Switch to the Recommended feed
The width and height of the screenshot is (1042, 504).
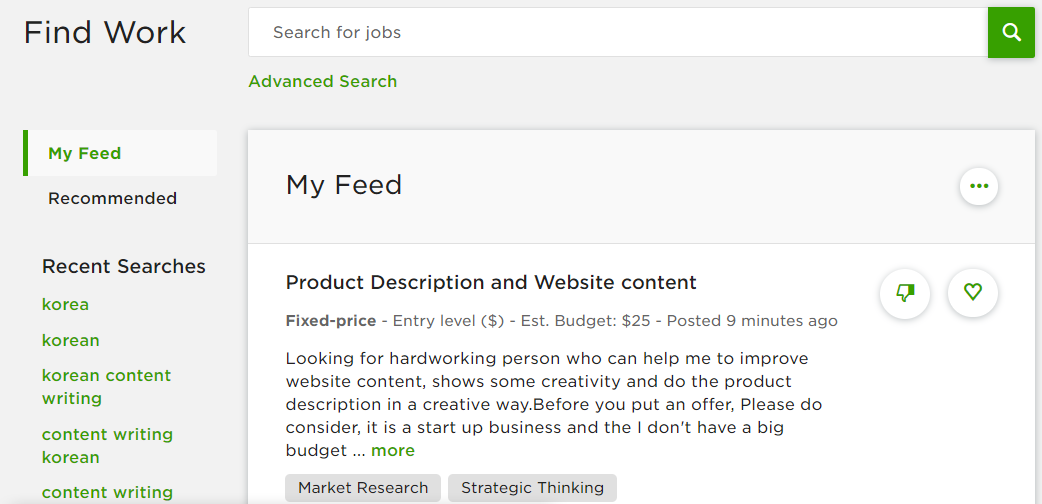(x=112, y=198)
